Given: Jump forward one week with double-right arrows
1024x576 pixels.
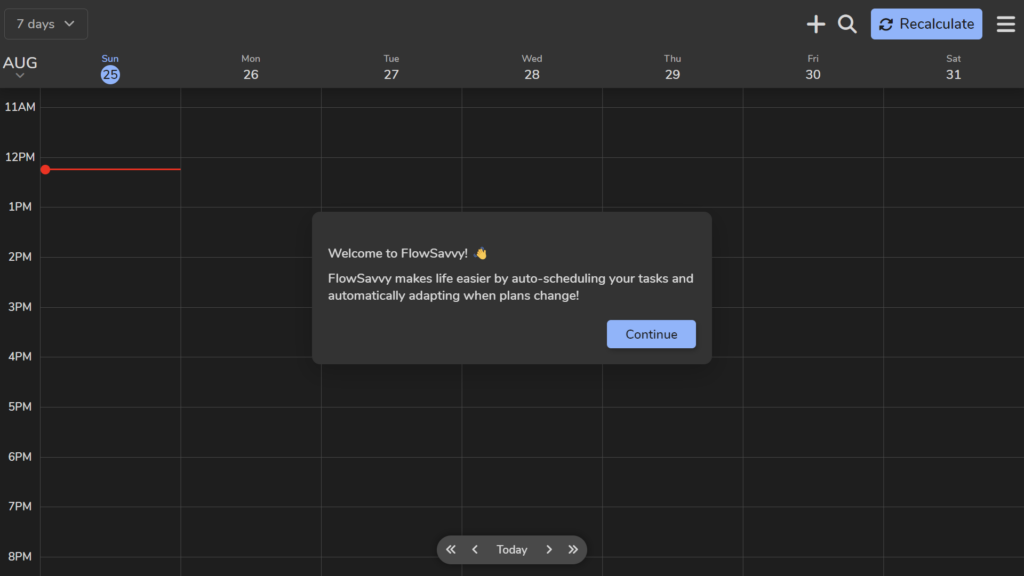Looking at the screenshot, I should pyautogui.click(x=573, y=550).
